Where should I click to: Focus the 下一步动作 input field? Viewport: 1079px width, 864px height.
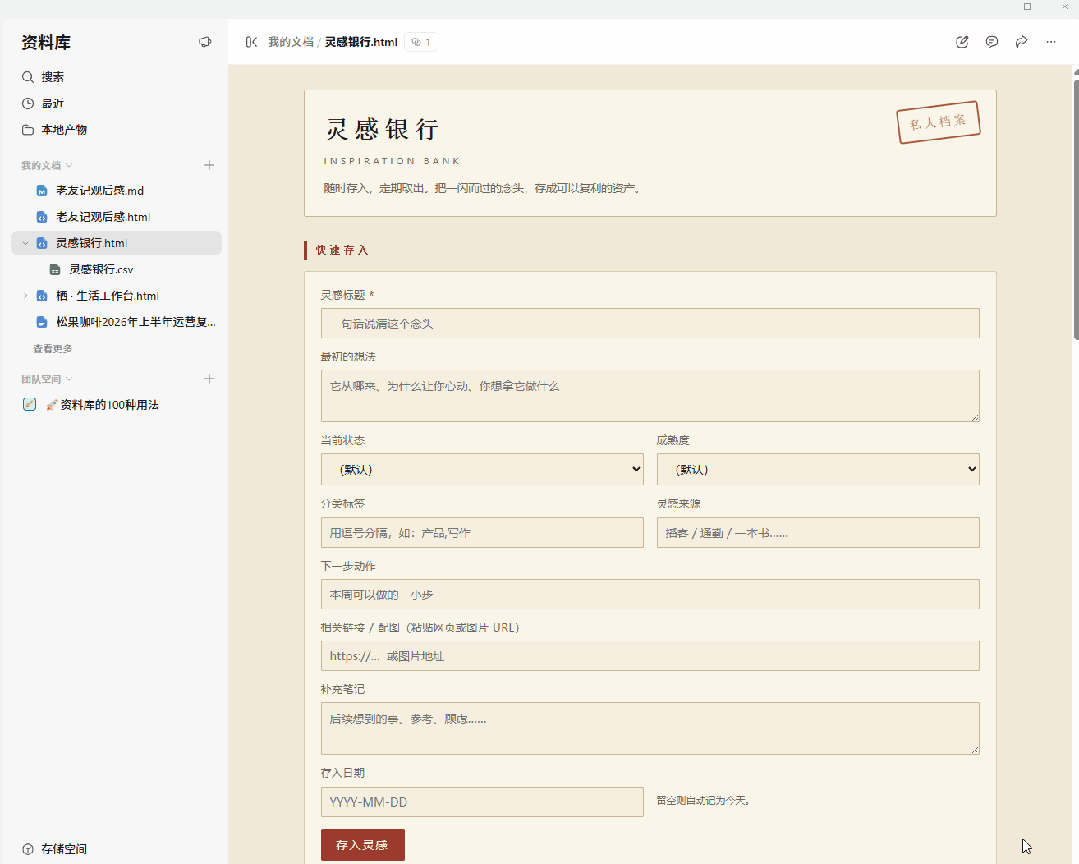tap(650, 594)
